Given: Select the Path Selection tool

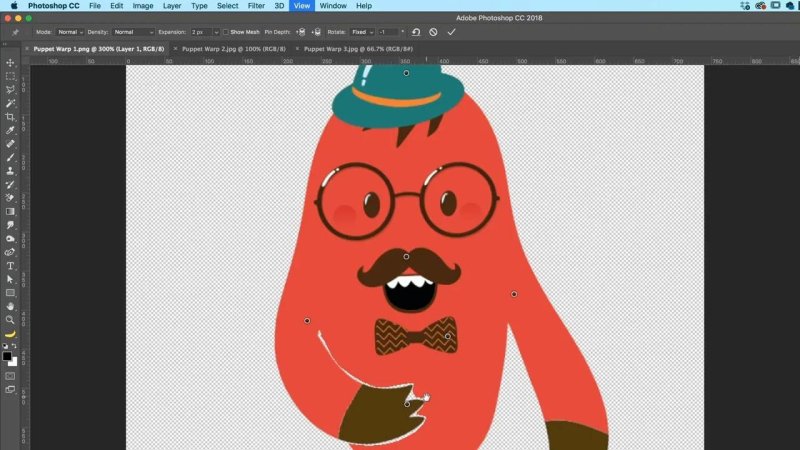Looking at the screenshot, I should point(10,279).
